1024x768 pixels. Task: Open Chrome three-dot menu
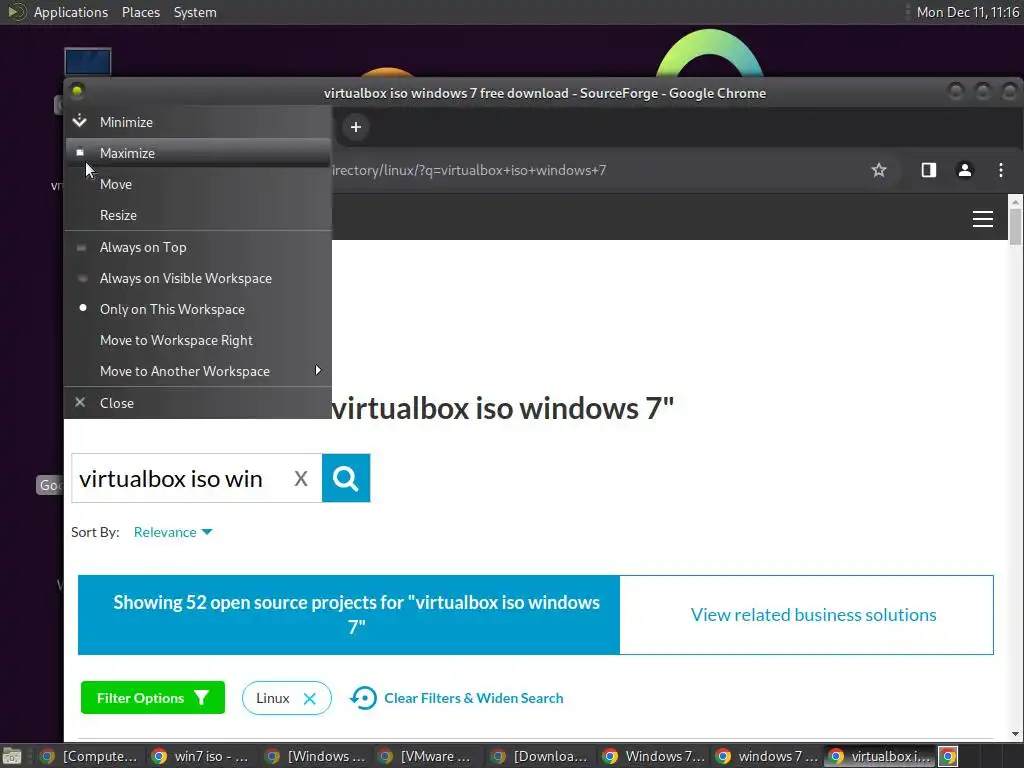[x=1000, y=170]
